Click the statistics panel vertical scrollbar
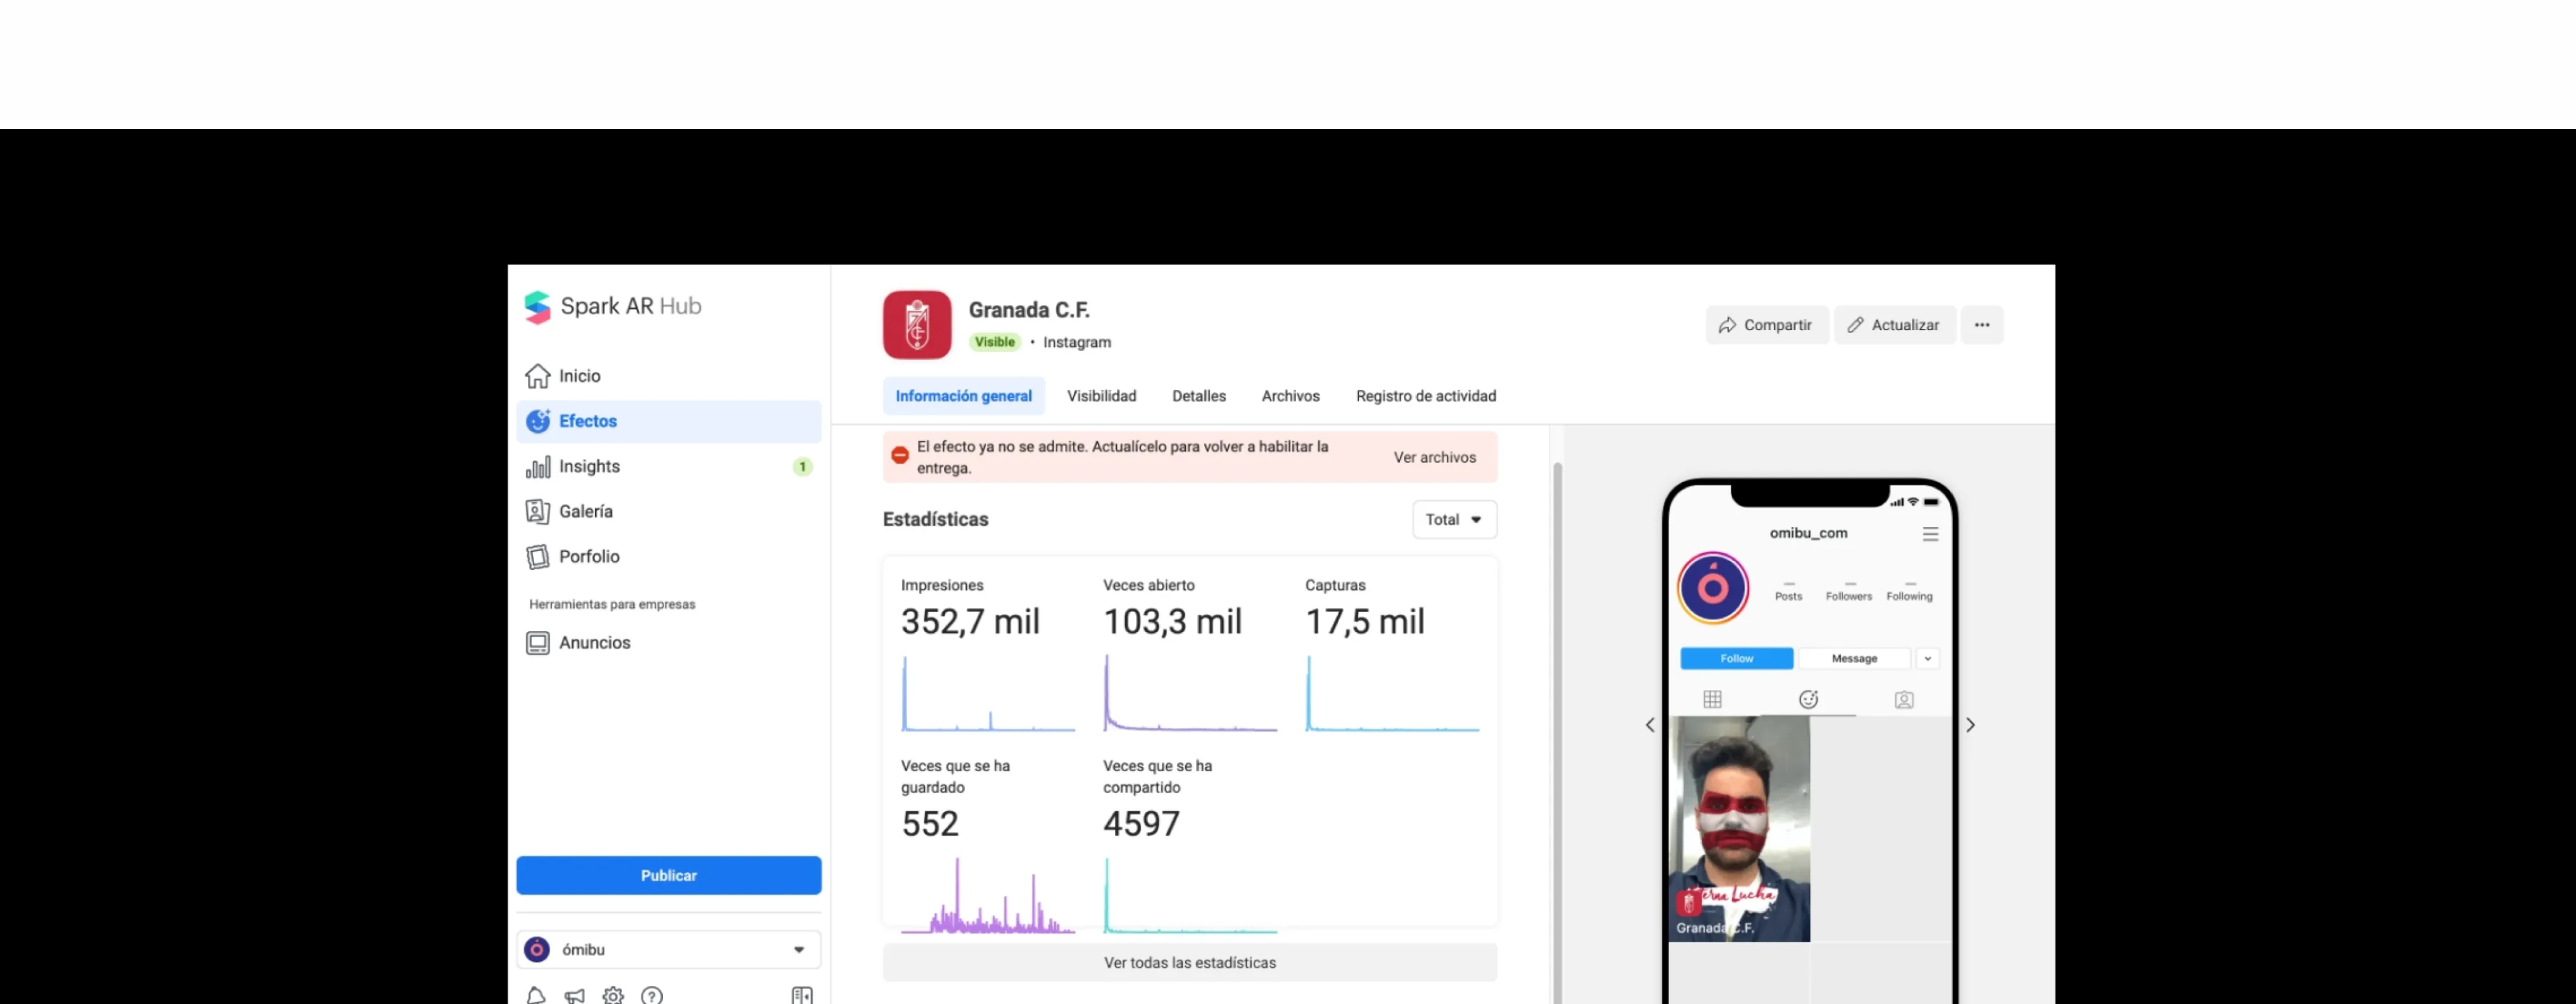This screenshot has width=2576, height=1004. [1557, 732]
